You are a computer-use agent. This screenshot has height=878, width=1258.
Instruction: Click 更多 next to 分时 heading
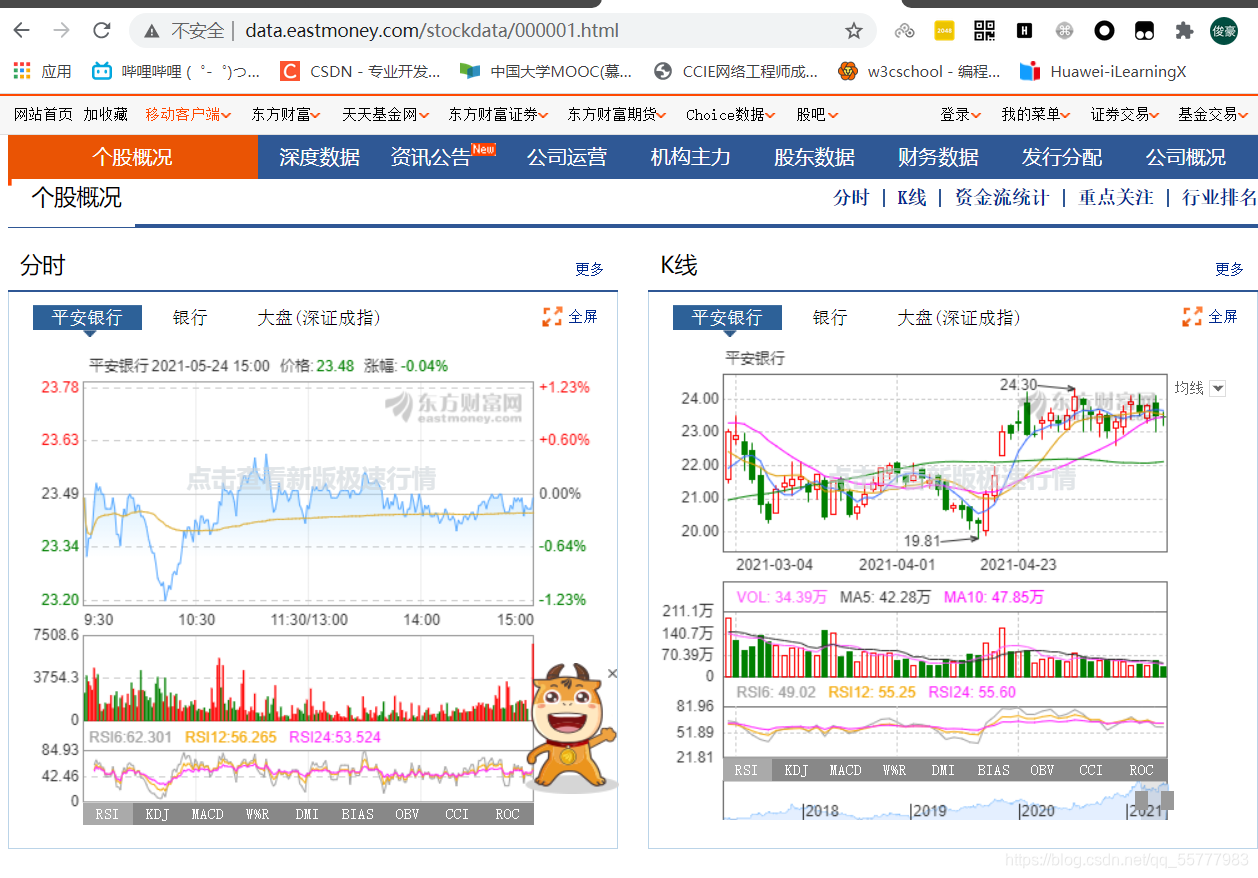point(590,269)
